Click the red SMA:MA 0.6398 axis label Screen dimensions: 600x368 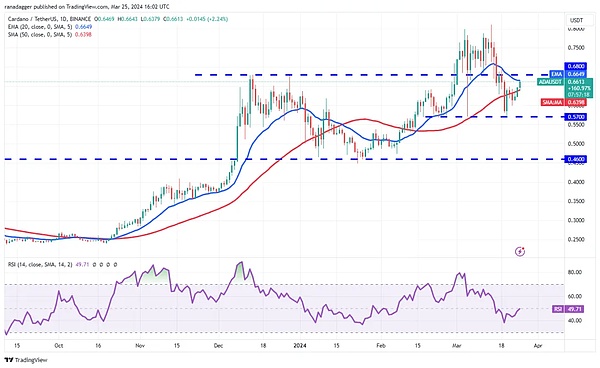564,103
